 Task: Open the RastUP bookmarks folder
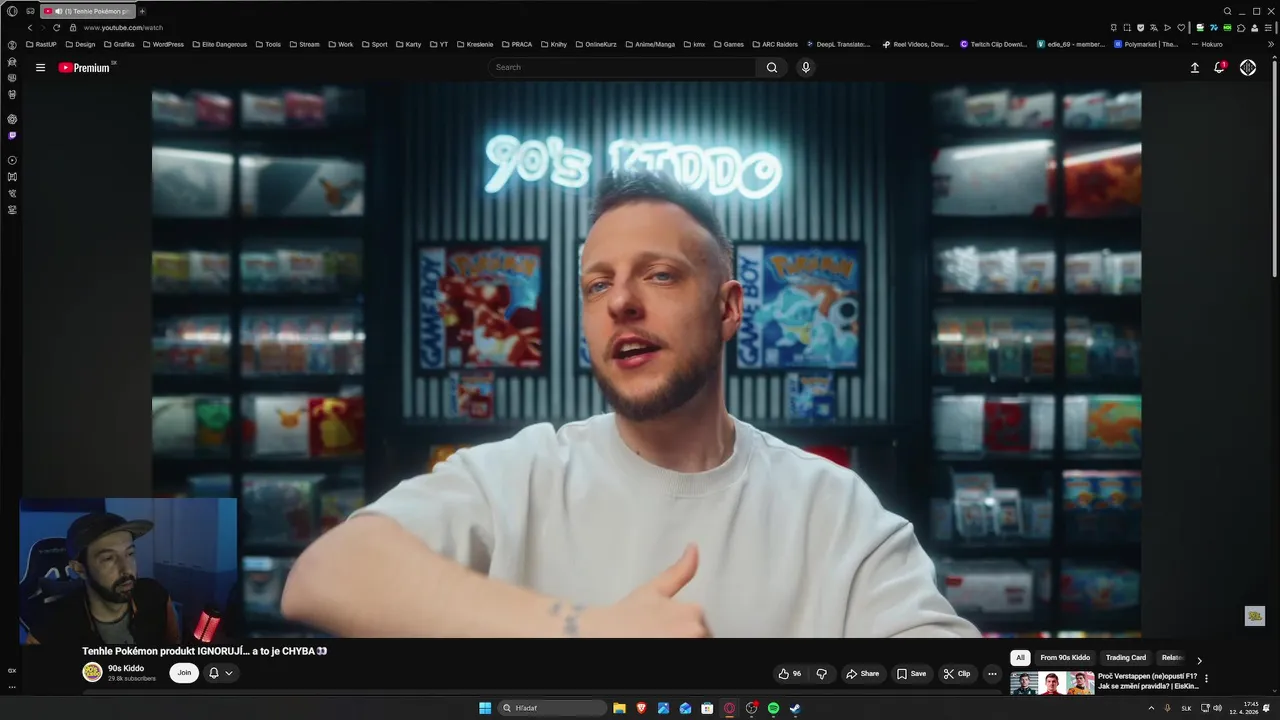coord(41,44)
